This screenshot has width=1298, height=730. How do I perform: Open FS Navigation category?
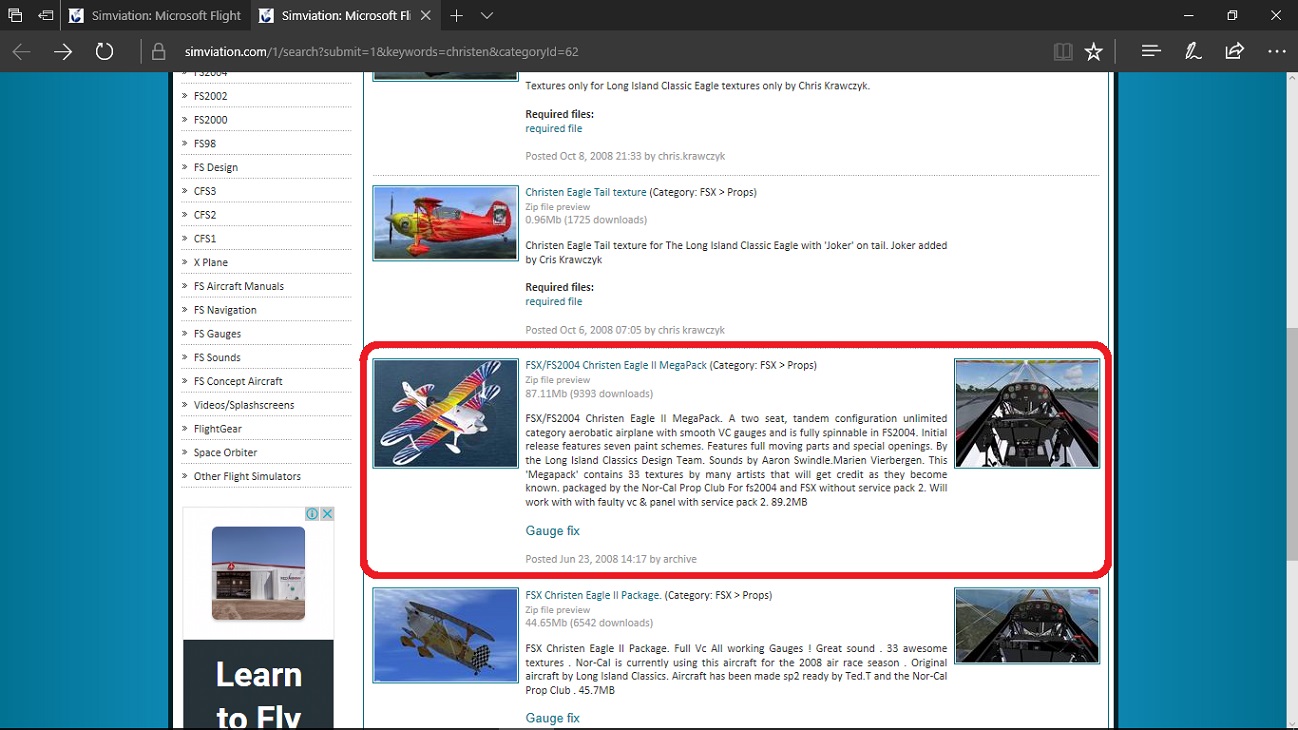tap(225, 310)
